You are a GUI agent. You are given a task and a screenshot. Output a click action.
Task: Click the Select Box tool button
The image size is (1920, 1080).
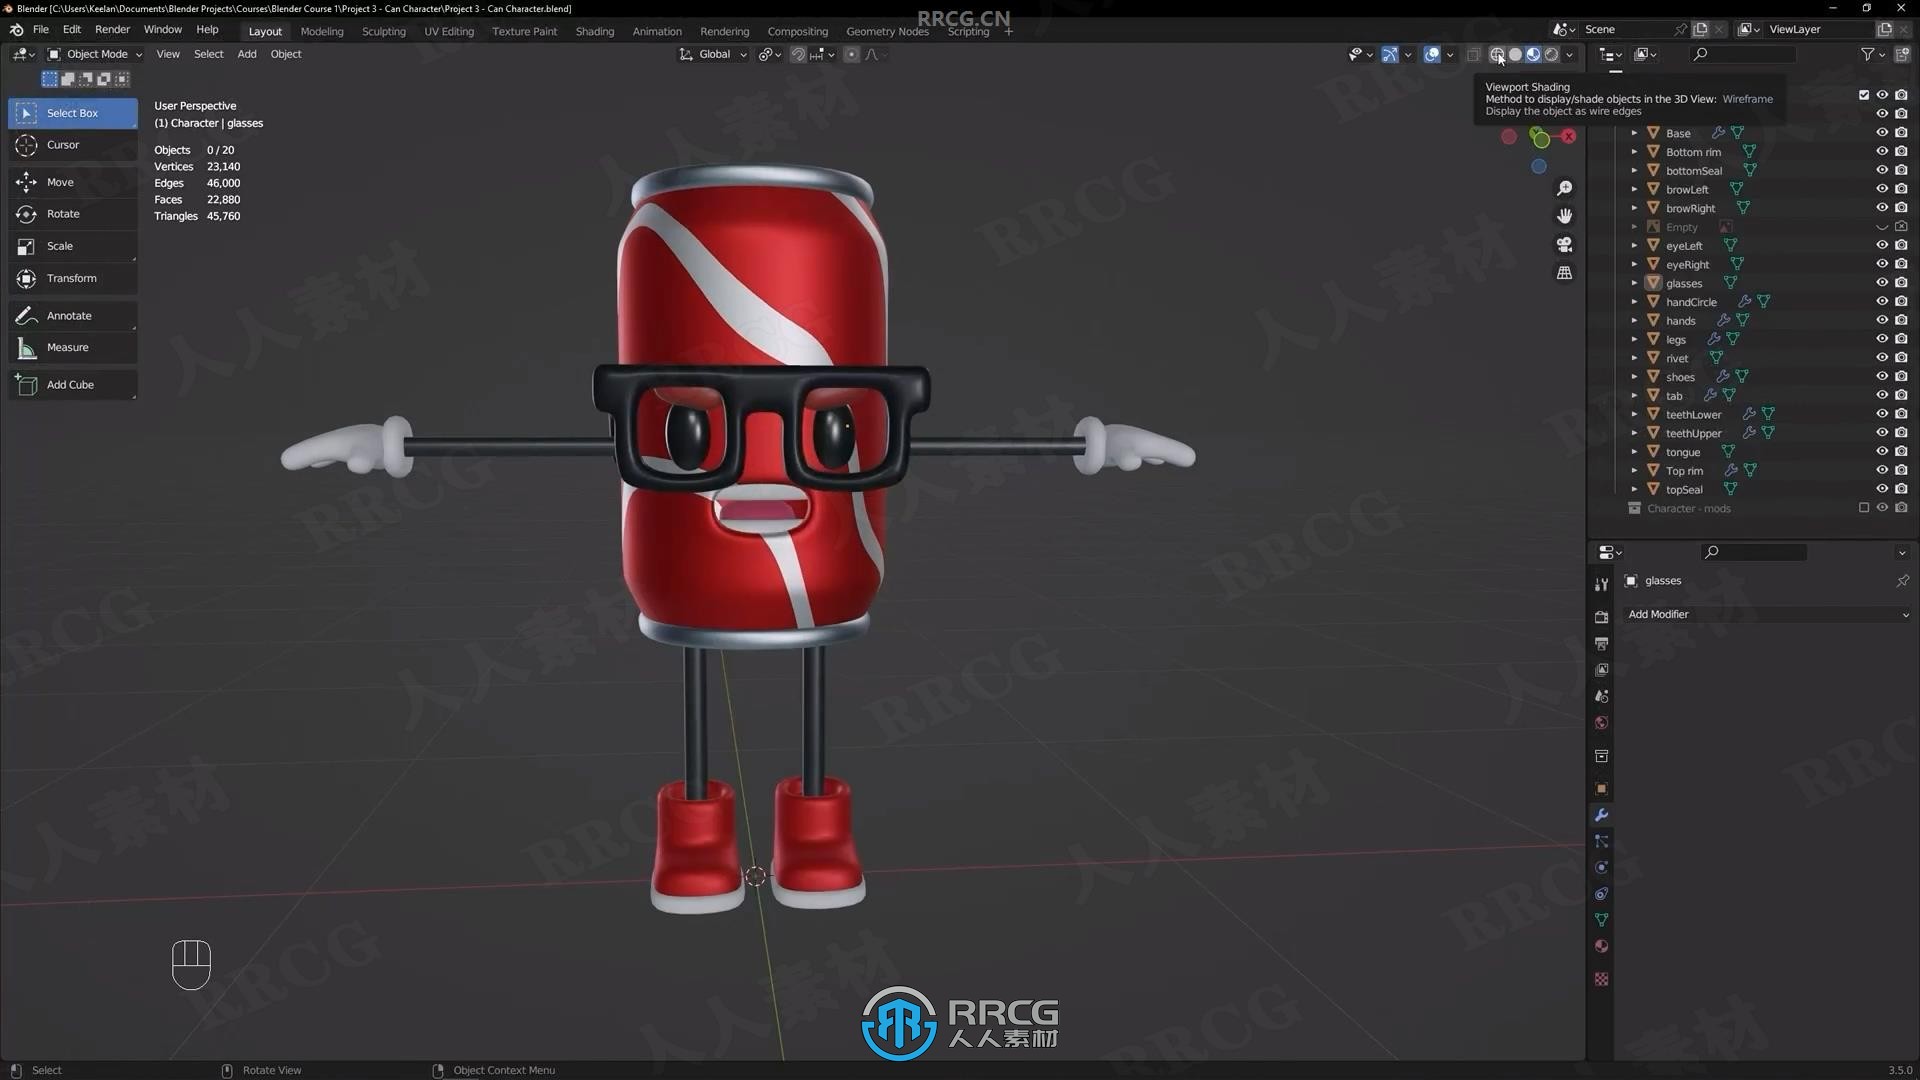(74, 112)
